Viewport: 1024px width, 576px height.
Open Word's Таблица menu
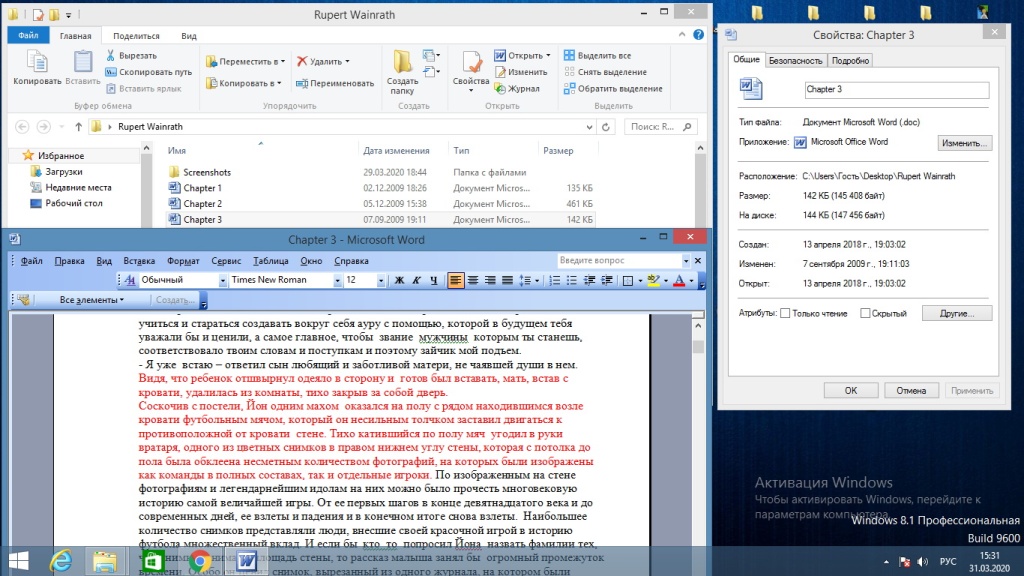pyautogui.click(x=270, y=261)
